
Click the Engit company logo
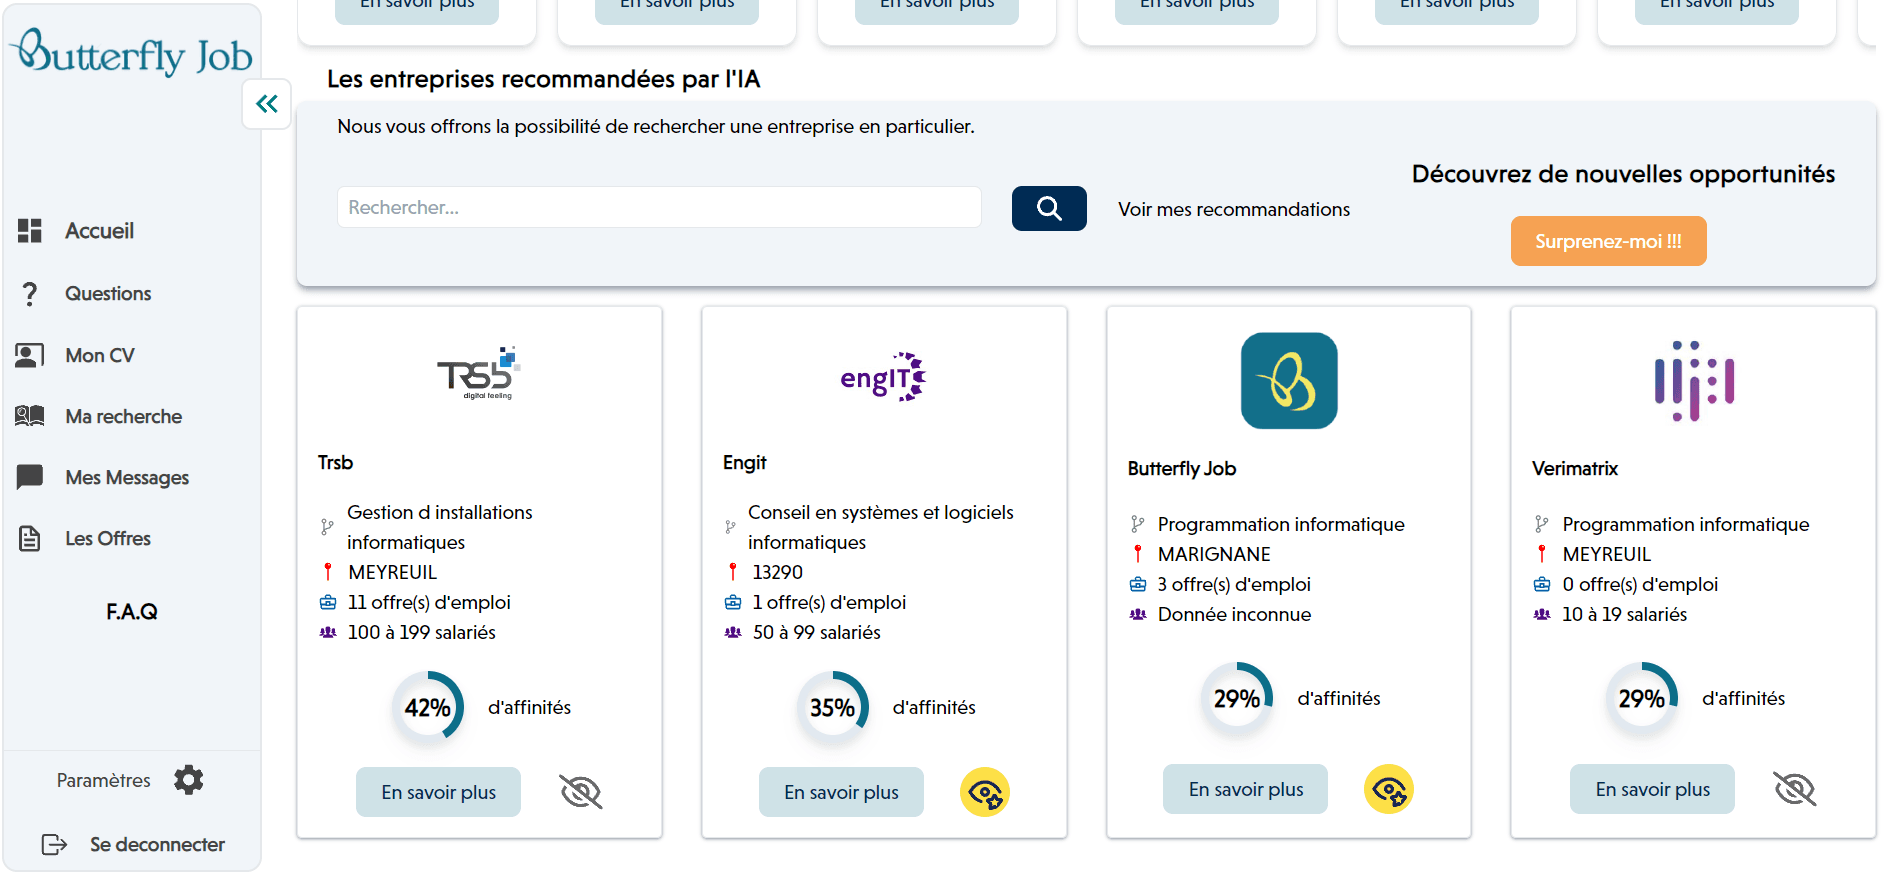[883, 377]
